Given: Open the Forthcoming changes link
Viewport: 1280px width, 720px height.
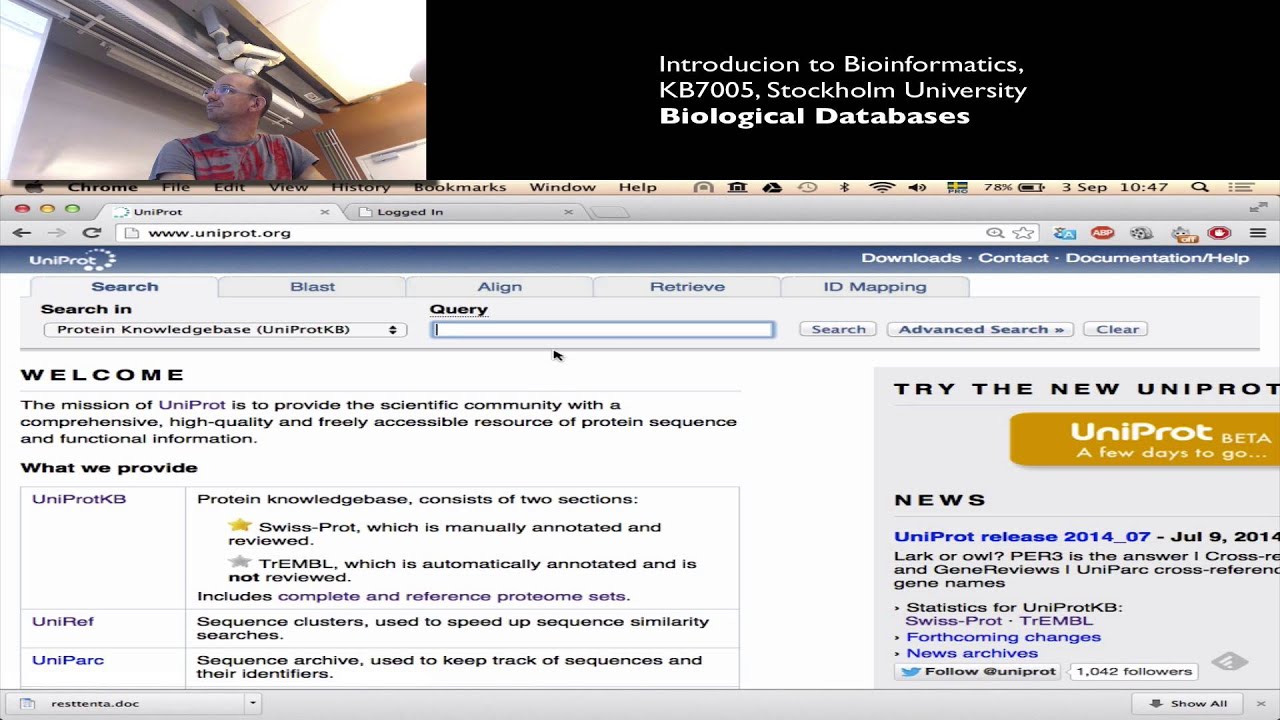Looking at the screenshot, I should 1003,637.
